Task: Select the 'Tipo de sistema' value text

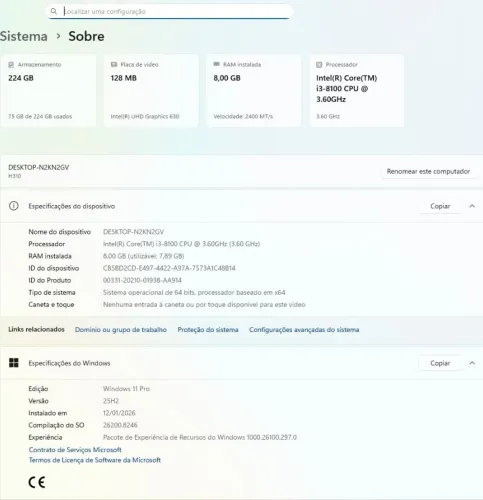Action: coord(194,292)
